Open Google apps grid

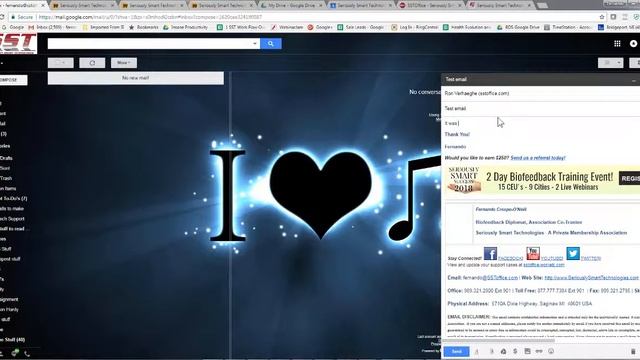pyautogui.click(x=617, y=44)
